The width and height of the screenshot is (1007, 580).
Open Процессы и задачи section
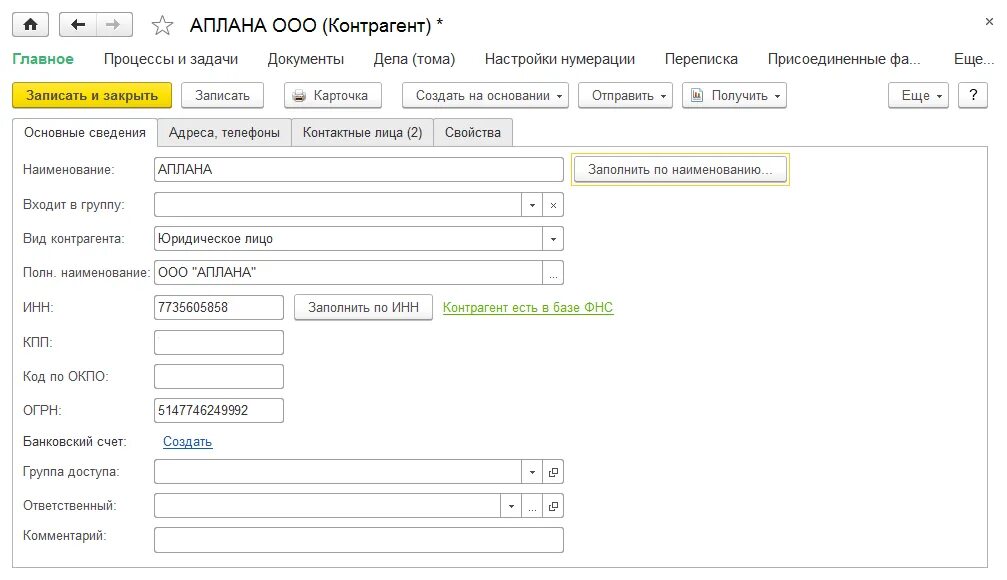tap(171, 59)
